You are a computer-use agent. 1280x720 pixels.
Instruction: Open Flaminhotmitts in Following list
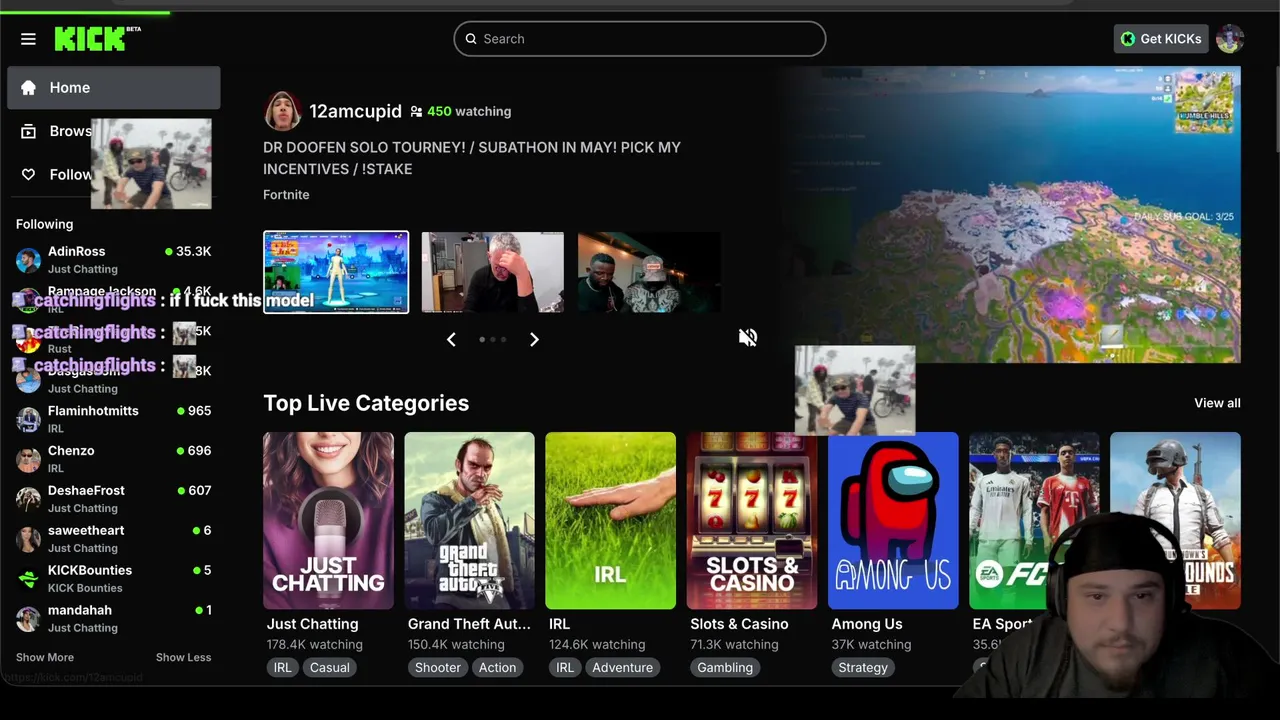114,419
